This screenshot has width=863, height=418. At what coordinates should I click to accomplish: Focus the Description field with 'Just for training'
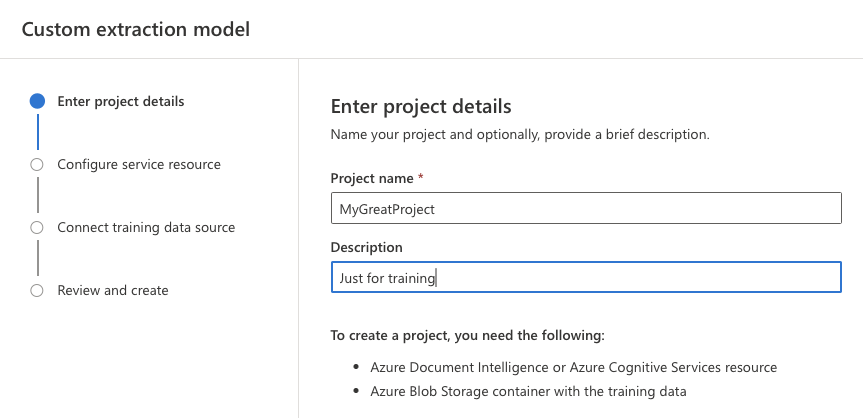(x=585, y=277)
